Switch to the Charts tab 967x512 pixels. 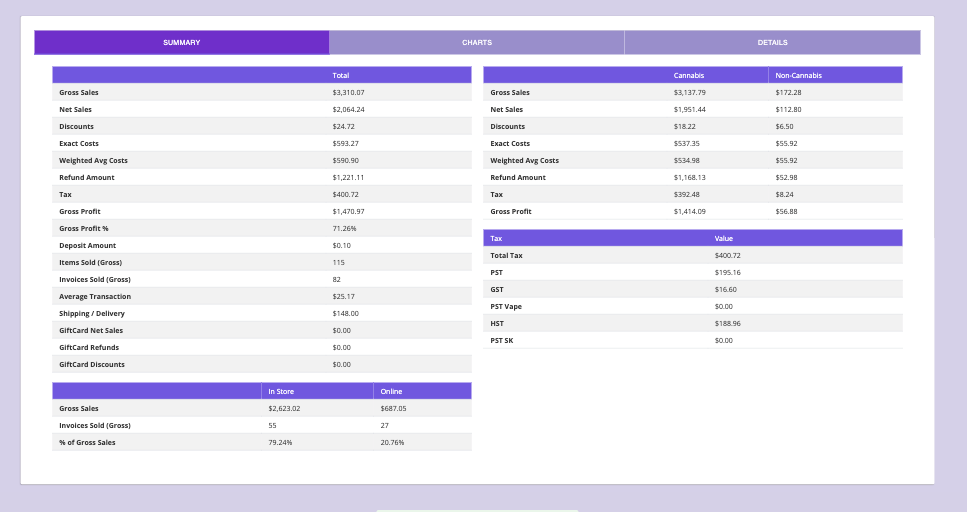476,42
